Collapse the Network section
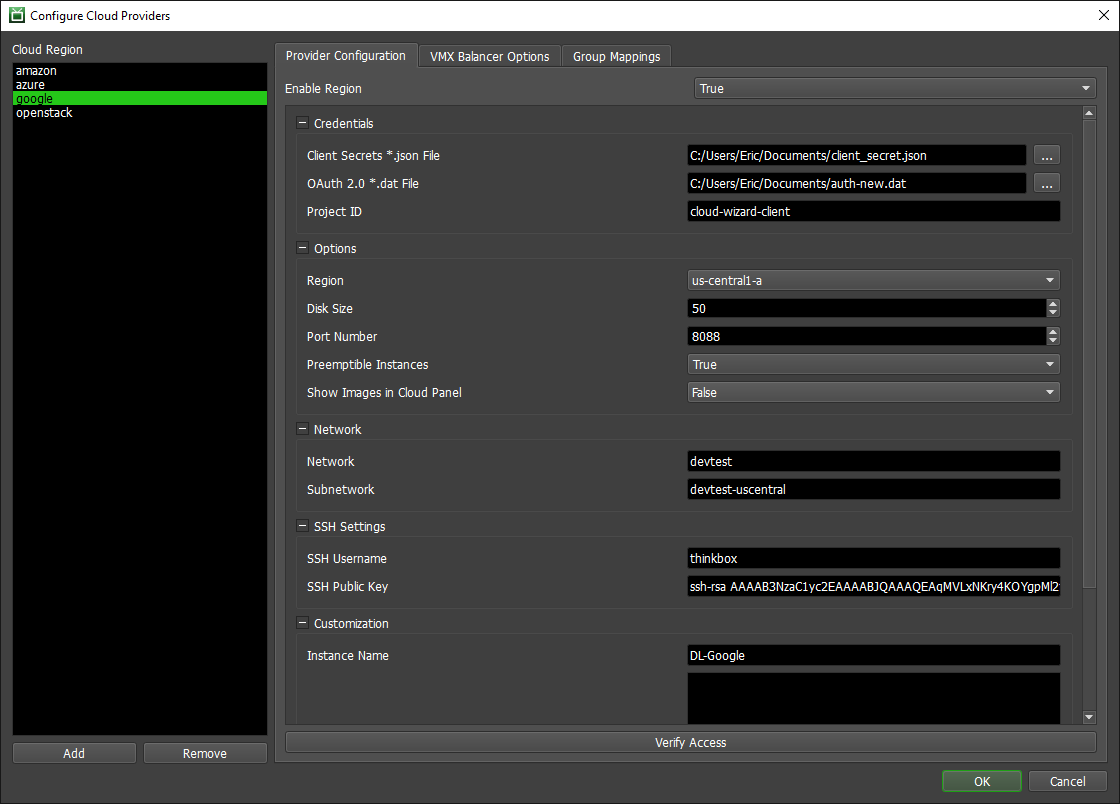The height and width of the screenshot is (804, 1120). pos(302,429)
